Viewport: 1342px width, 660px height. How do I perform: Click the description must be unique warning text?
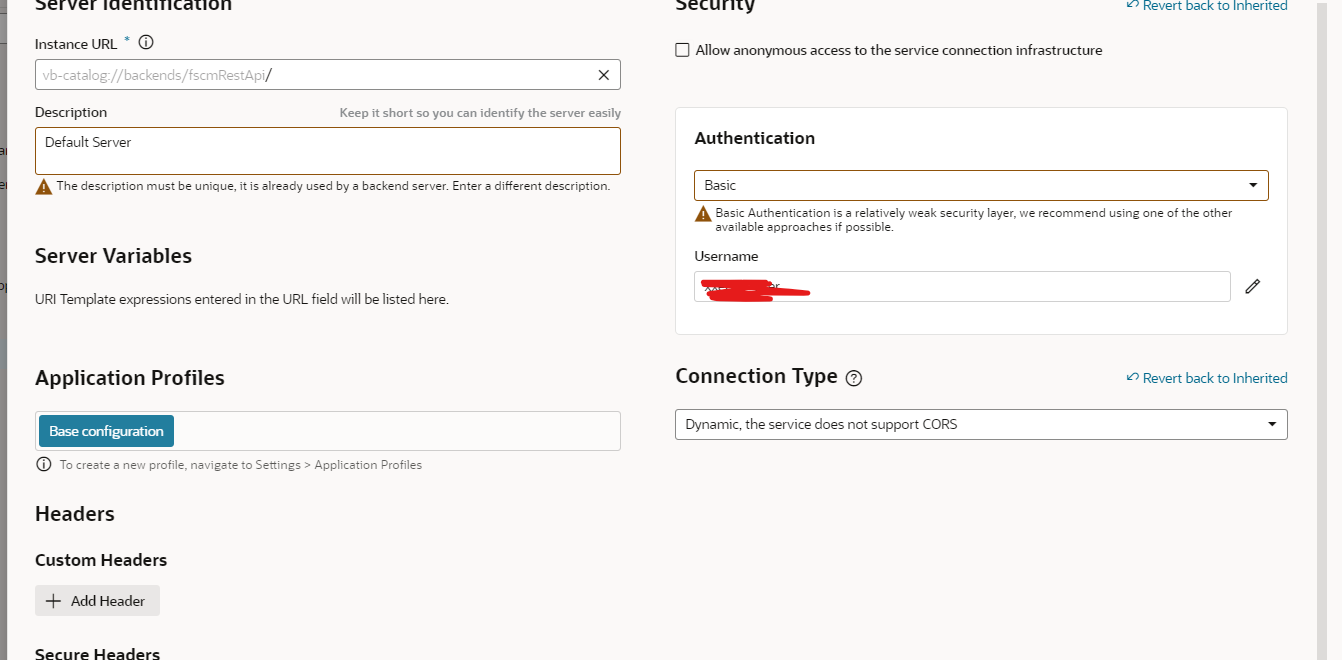[x=333, y=186]
